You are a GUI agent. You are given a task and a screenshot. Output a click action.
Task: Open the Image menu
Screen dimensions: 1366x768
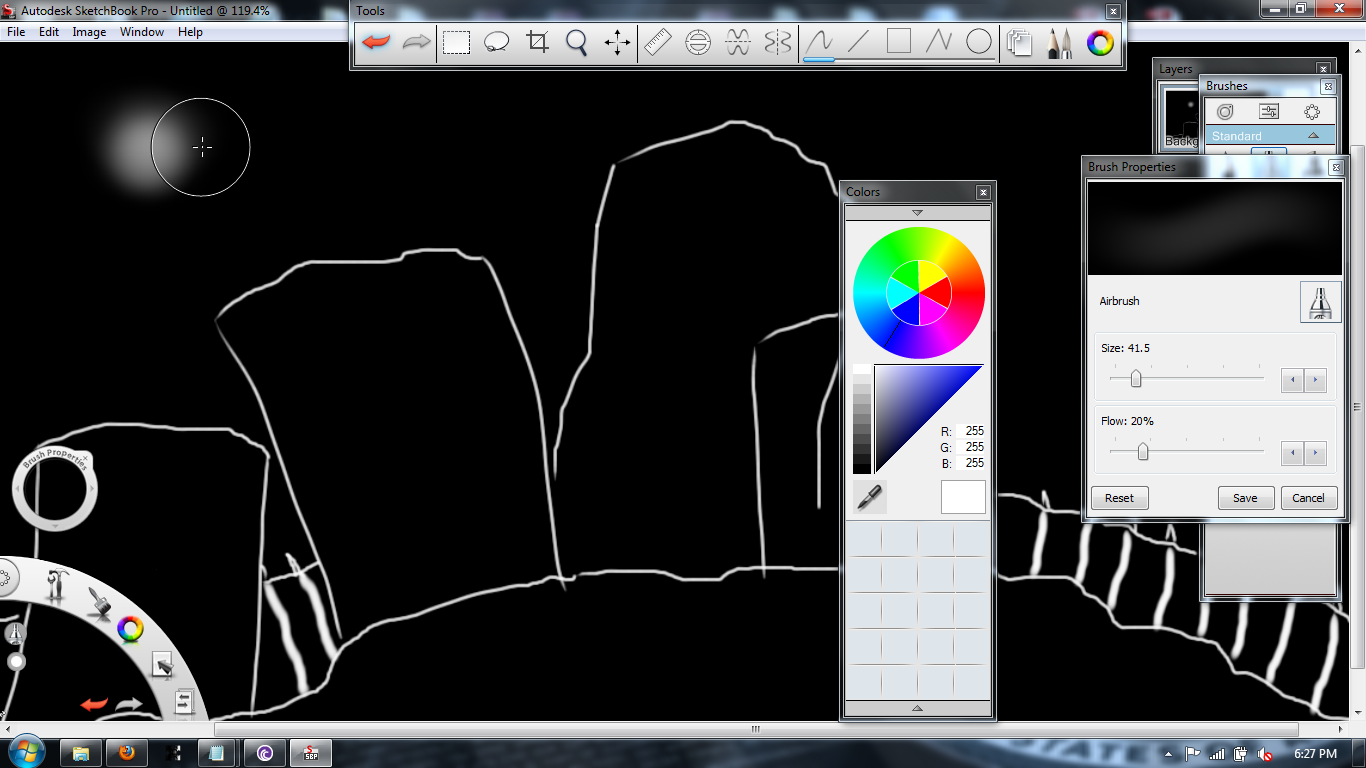pyautogui.click(x=89, y=32)
